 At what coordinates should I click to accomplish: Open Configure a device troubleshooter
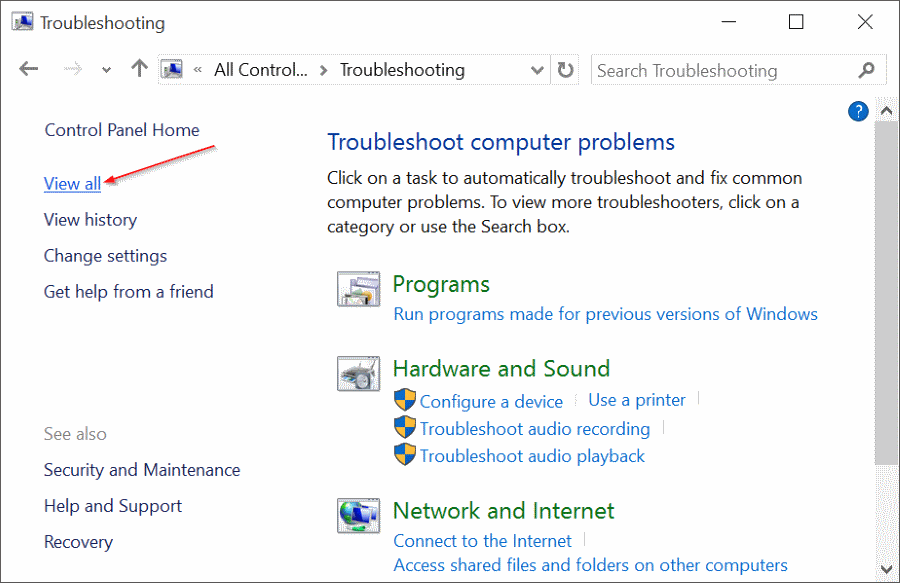tap(491, 402)
